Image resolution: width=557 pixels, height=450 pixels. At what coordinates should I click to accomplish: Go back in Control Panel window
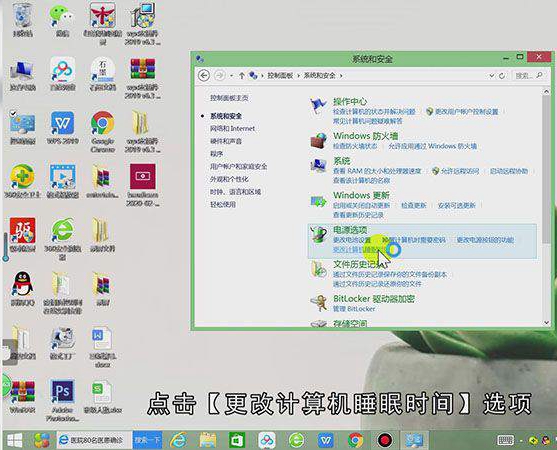click(204, 76)
